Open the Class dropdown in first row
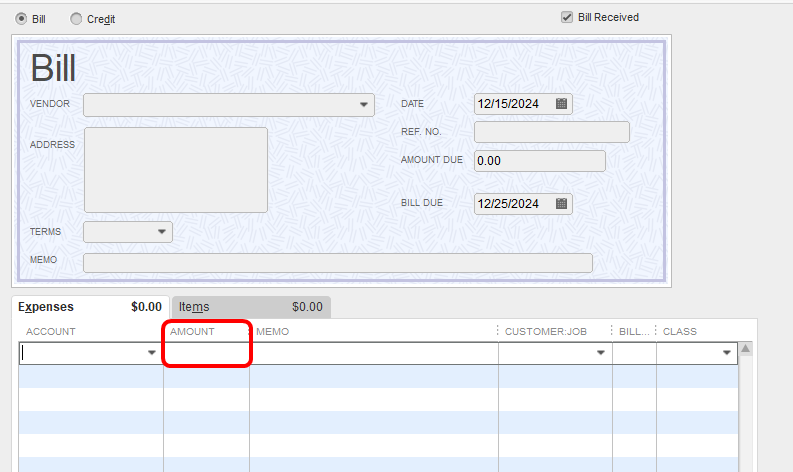Image resolution: width=793 pixels, height=472 pixels. point(726,353)
